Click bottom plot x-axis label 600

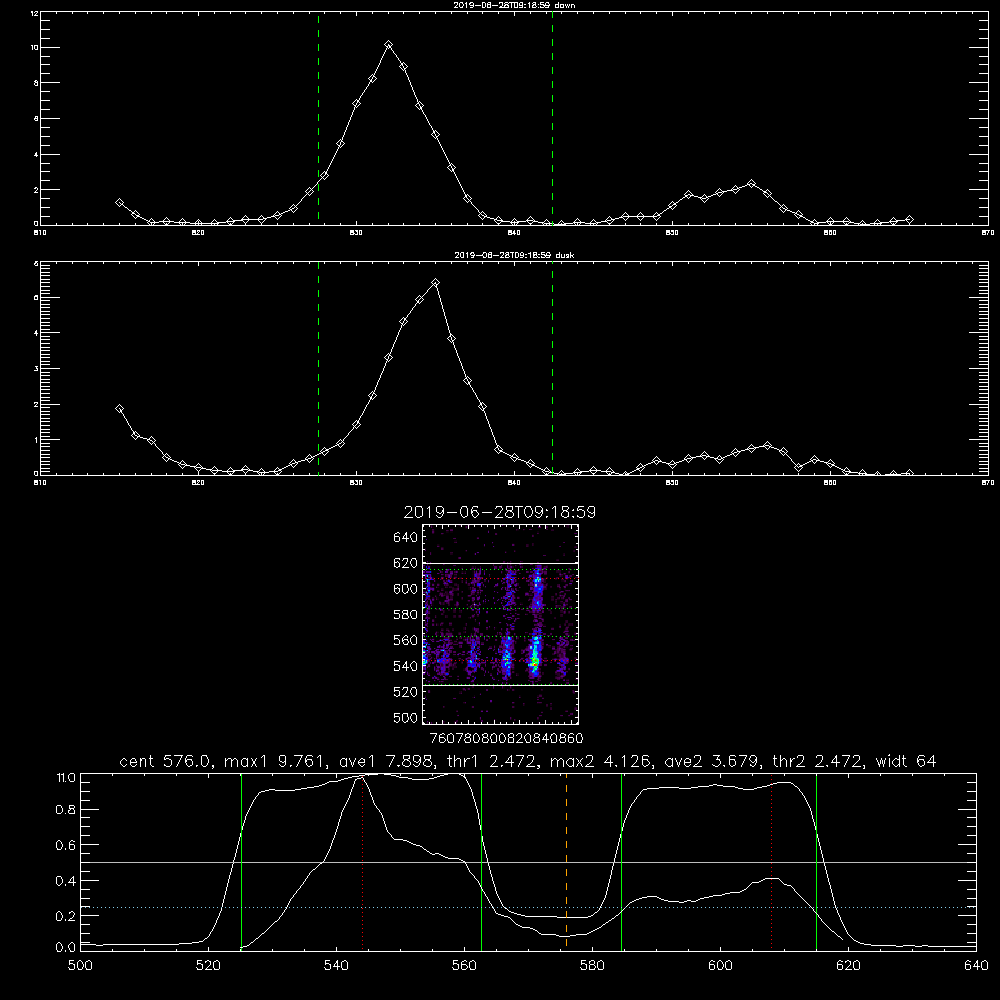coord(720,966)
